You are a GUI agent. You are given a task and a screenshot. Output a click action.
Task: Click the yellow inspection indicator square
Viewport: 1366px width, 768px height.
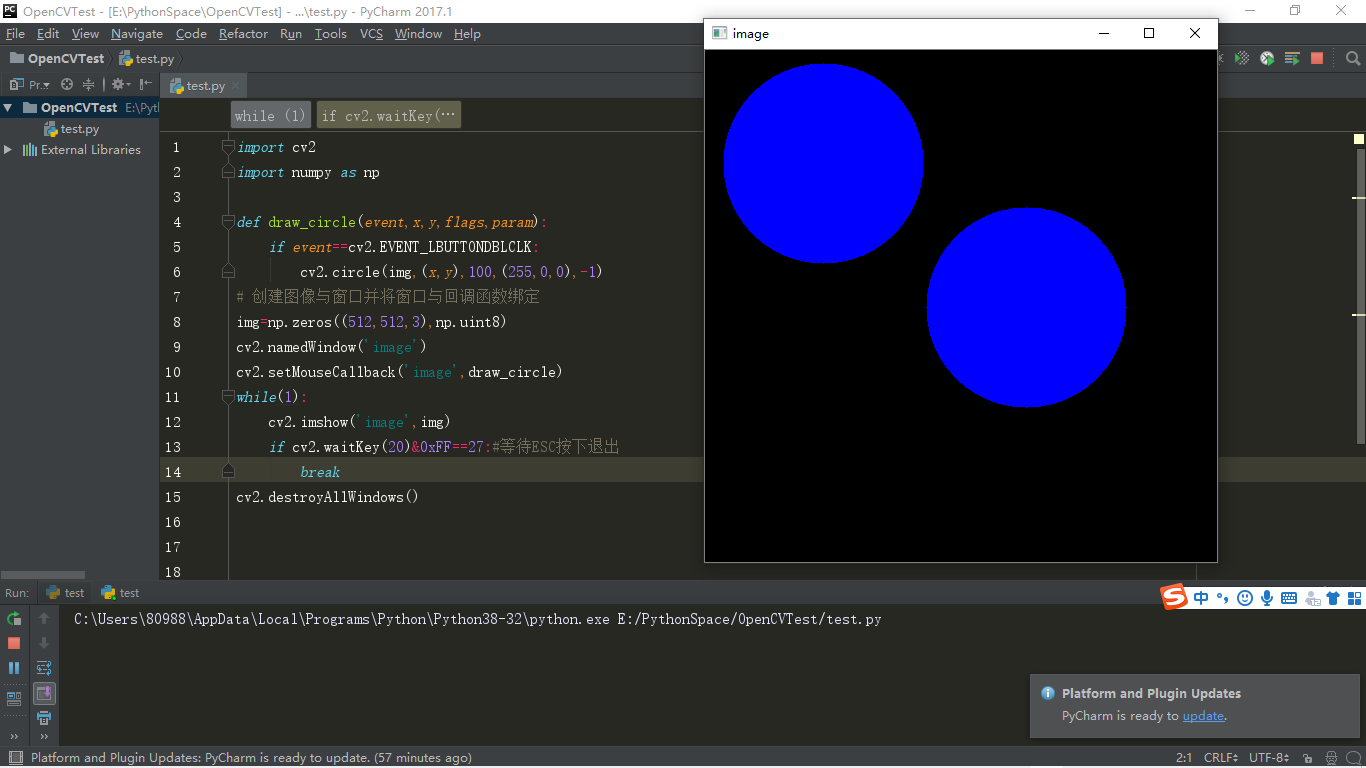point(1359,139)
